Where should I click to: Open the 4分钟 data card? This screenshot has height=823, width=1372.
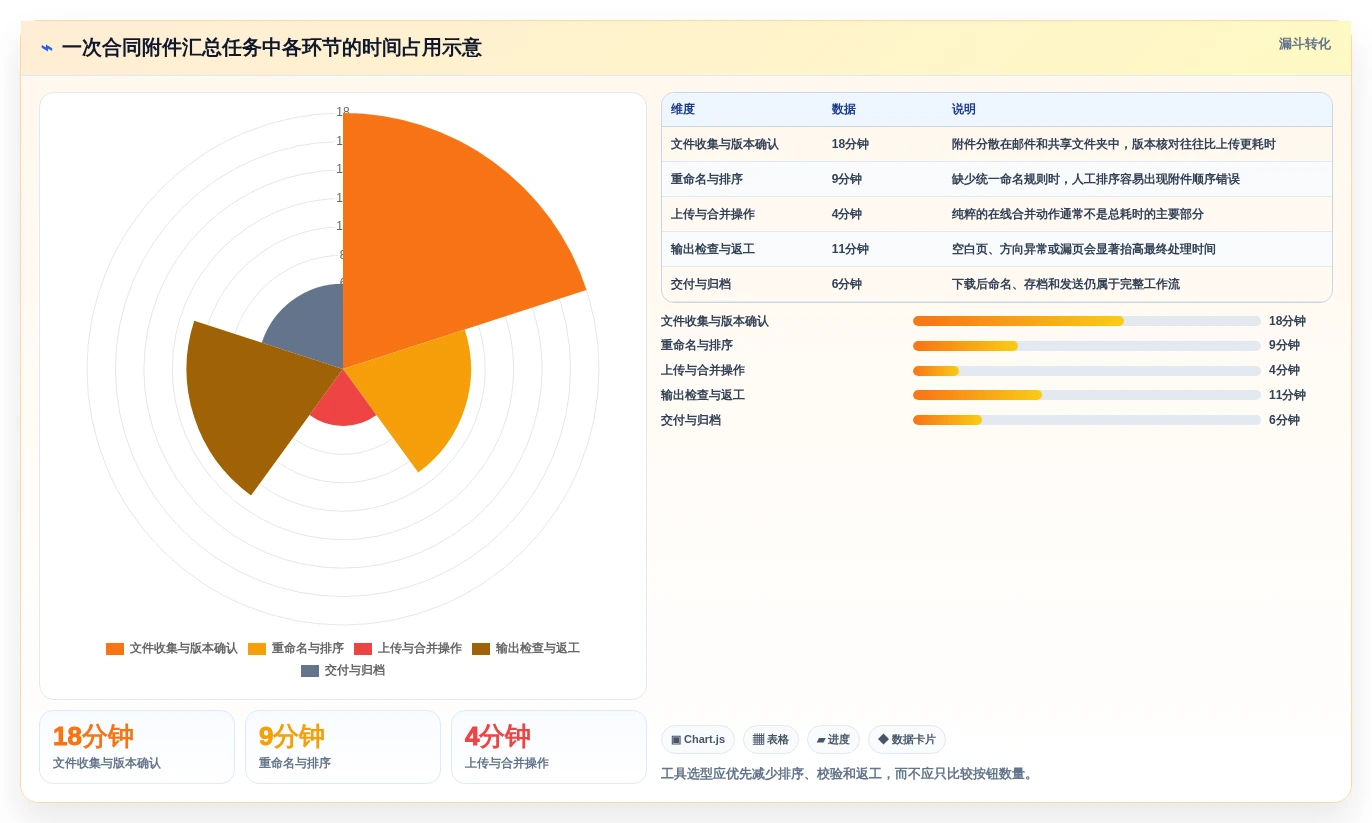click(549, 747)
